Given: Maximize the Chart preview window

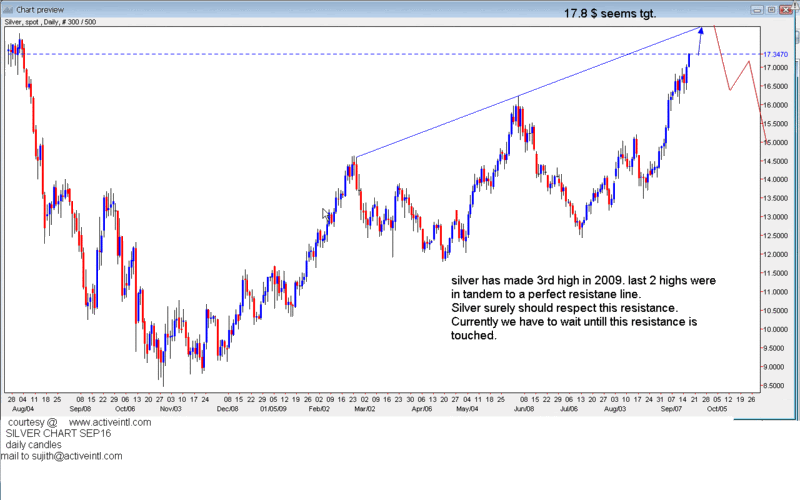Looking at the screenshot, I should click(772, 8).
